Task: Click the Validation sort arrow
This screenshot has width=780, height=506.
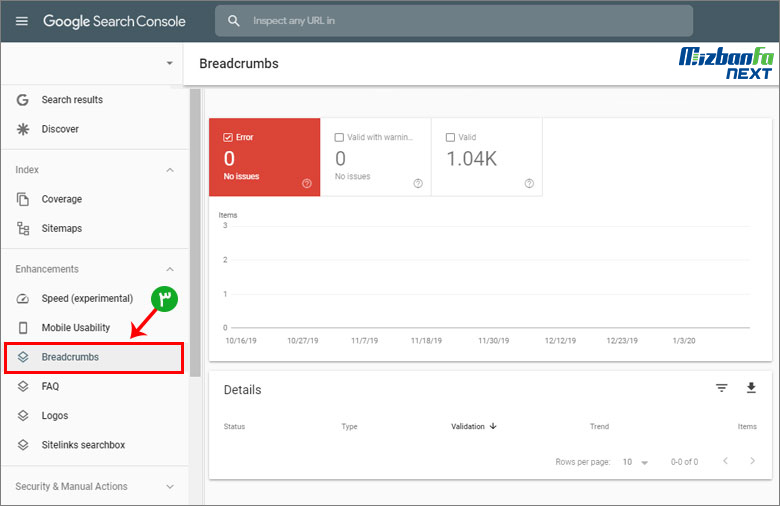Action: pyautogui.click(x=493, y=426)
